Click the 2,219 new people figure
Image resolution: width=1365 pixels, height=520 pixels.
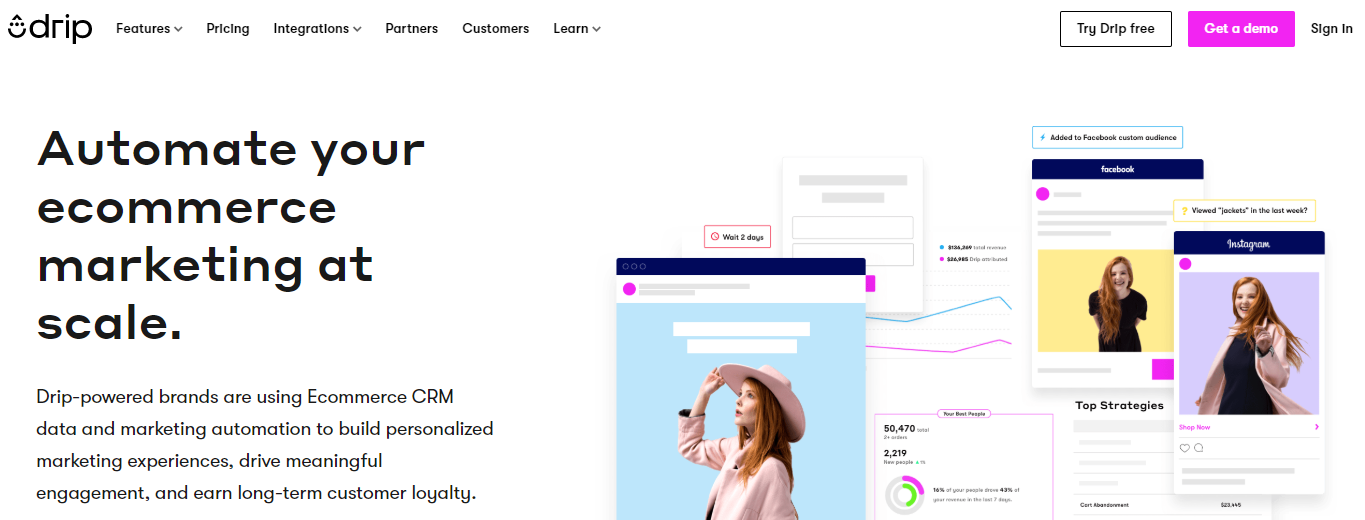click(895, 453)
